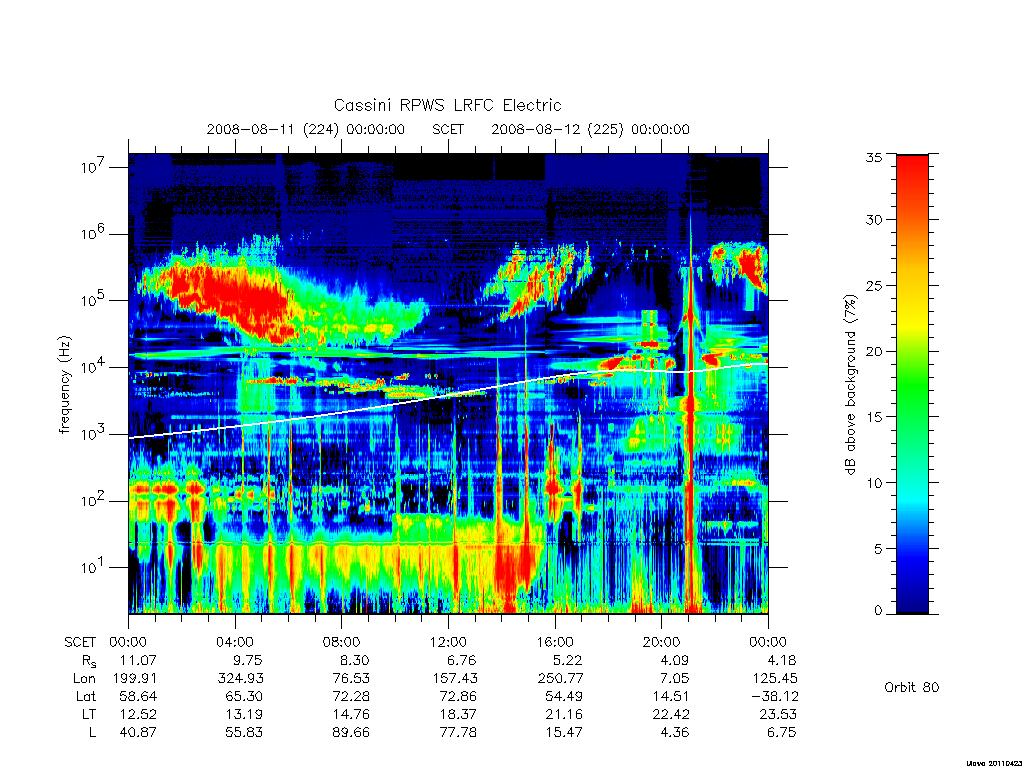Click the title 'Cassini RPWS LRFC Electric'
Screen dimensions: 1024x768
pos(447,105)
